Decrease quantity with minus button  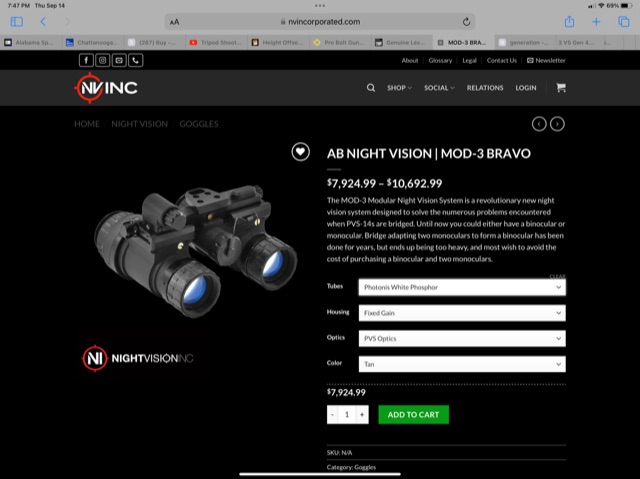point(332,415)
